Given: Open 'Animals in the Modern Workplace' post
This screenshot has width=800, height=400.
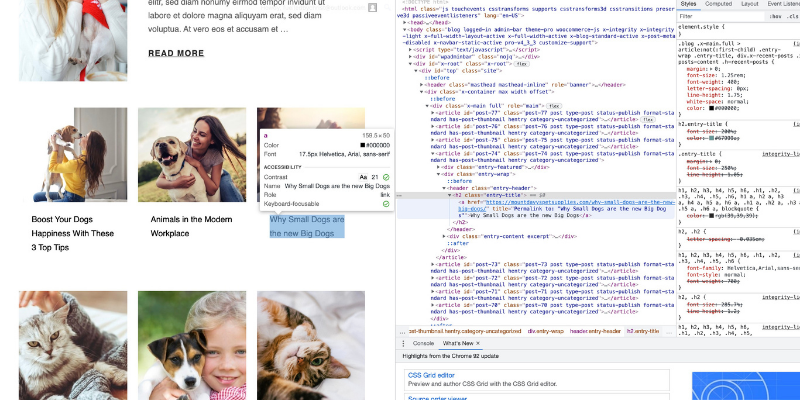Looking at the screenshot, I should coord(190,225).
